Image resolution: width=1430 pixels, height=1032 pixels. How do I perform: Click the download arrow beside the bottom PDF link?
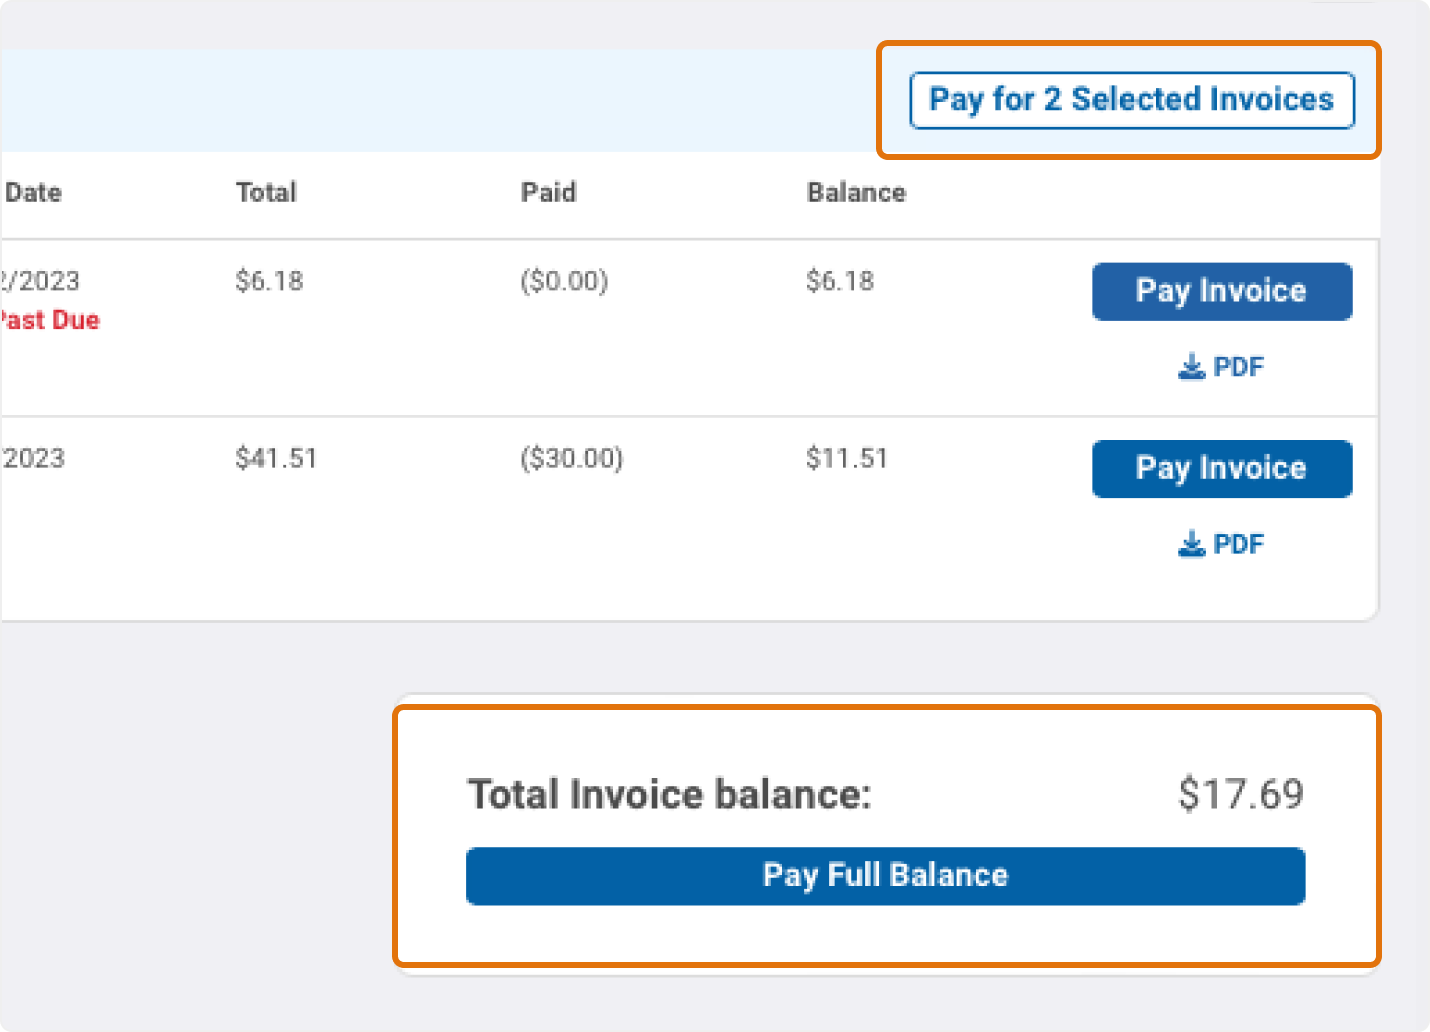click(1190, 543)
